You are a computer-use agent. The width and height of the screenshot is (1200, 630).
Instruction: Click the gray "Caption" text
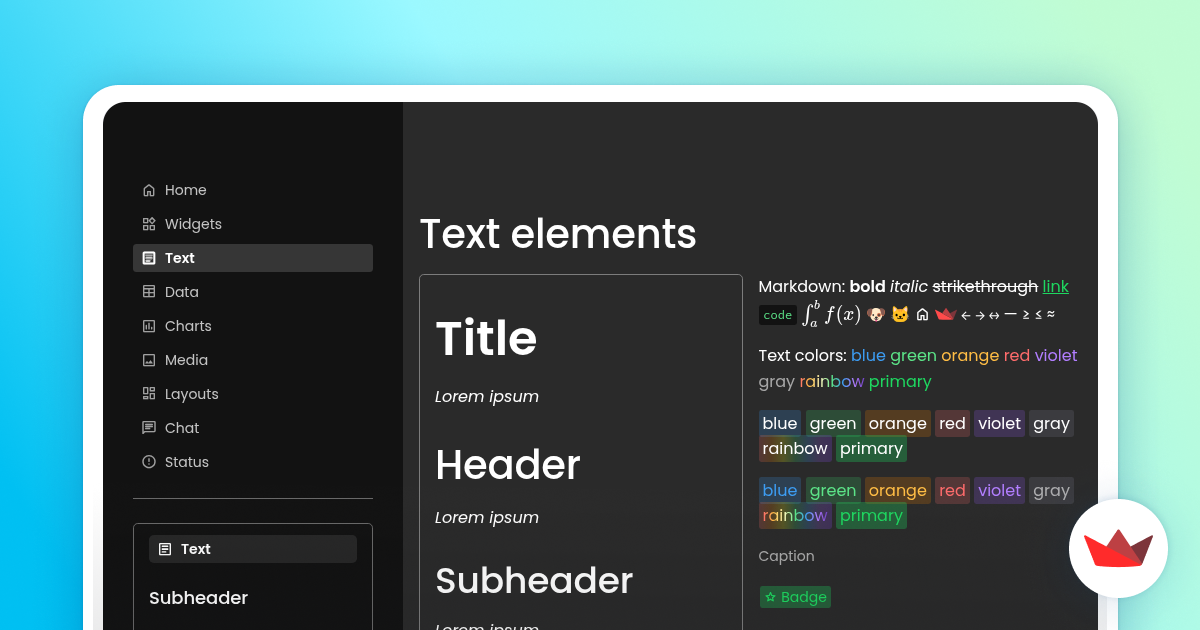[x=786, y=556]
